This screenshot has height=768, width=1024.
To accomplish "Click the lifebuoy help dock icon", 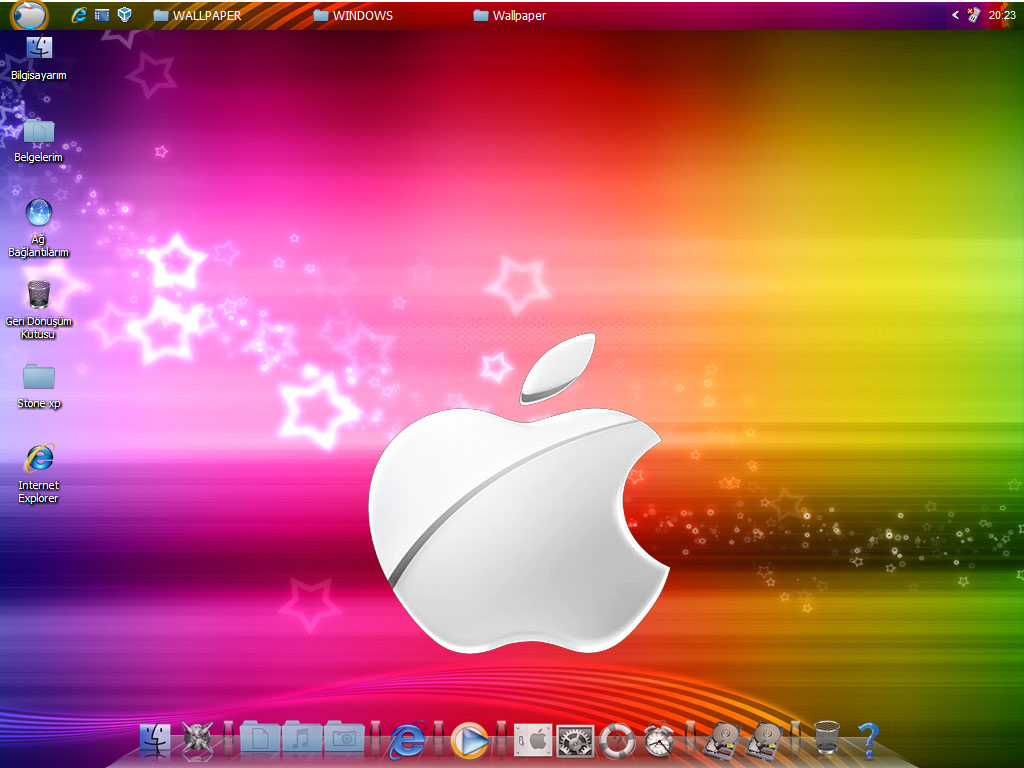I will [617, 741].
